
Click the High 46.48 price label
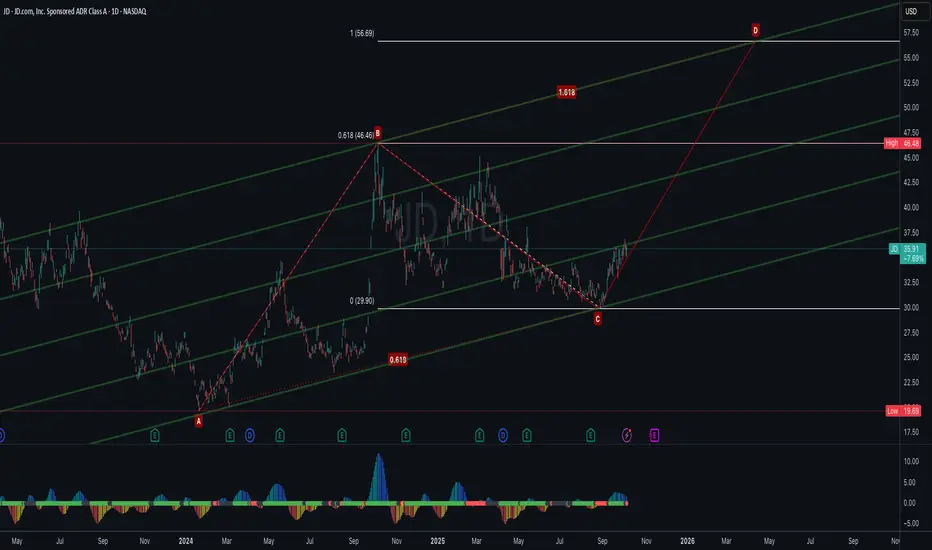click(x=902, y=143)
